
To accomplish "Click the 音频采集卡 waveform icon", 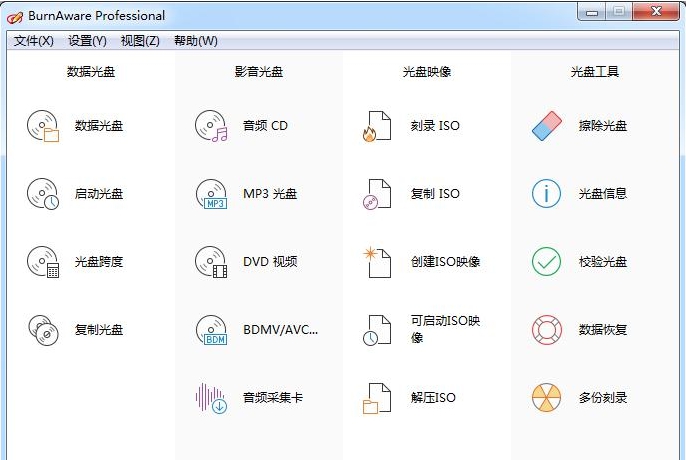I will click(211, 398).
